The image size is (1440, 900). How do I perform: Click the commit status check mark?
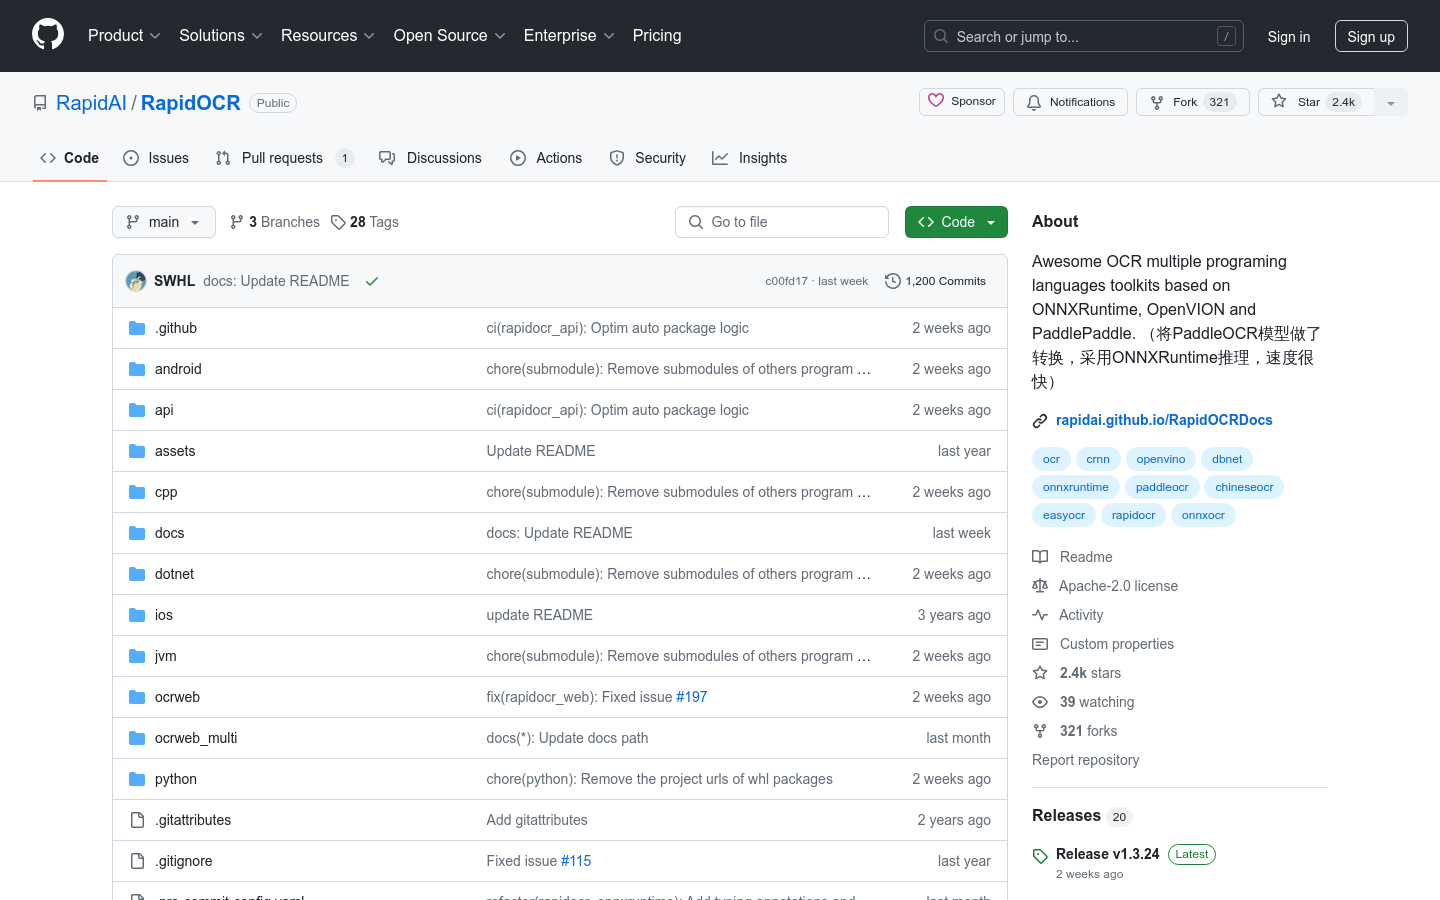pyautogui.click(x=372, y=281)
